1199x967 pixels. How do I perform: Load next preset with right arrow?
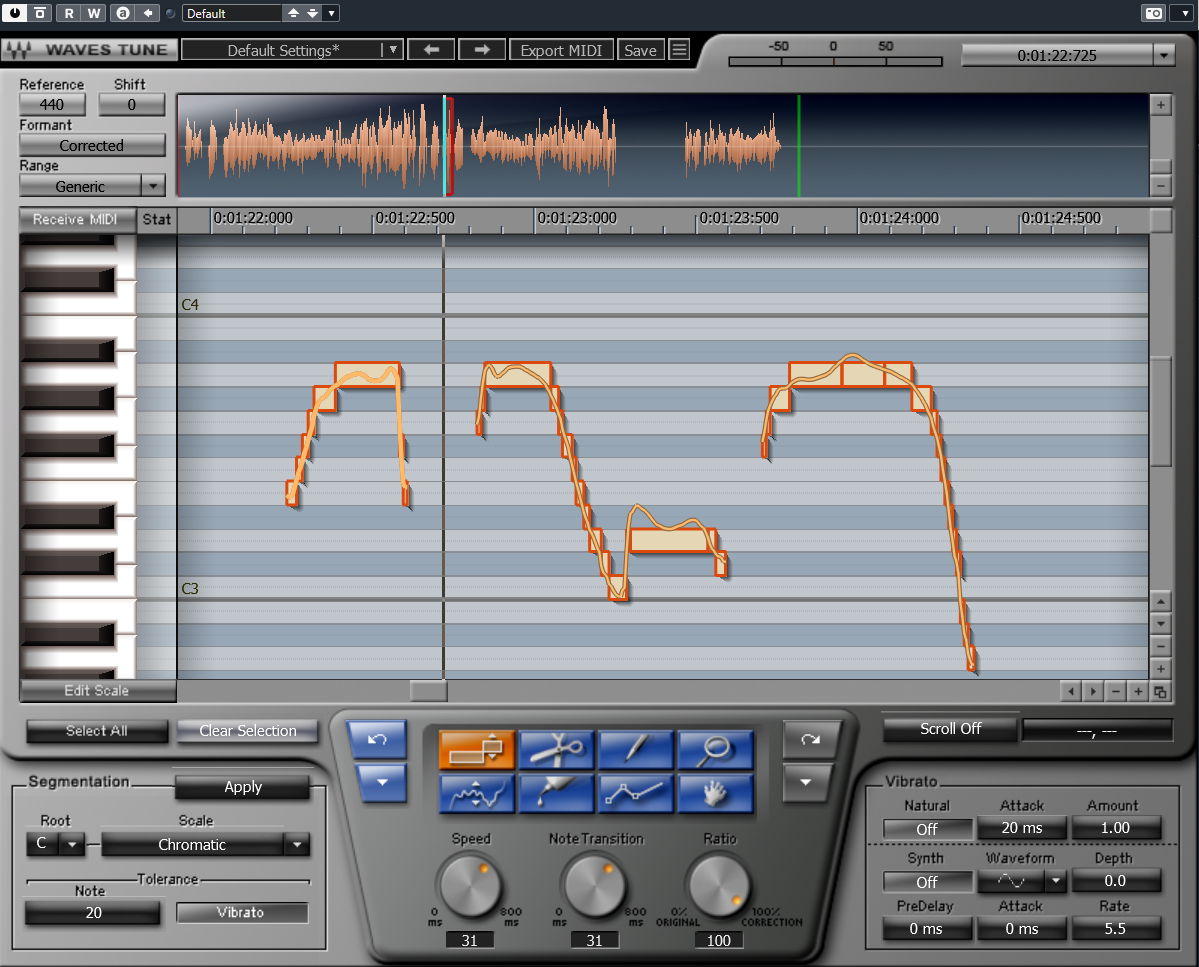coord(482,50)
